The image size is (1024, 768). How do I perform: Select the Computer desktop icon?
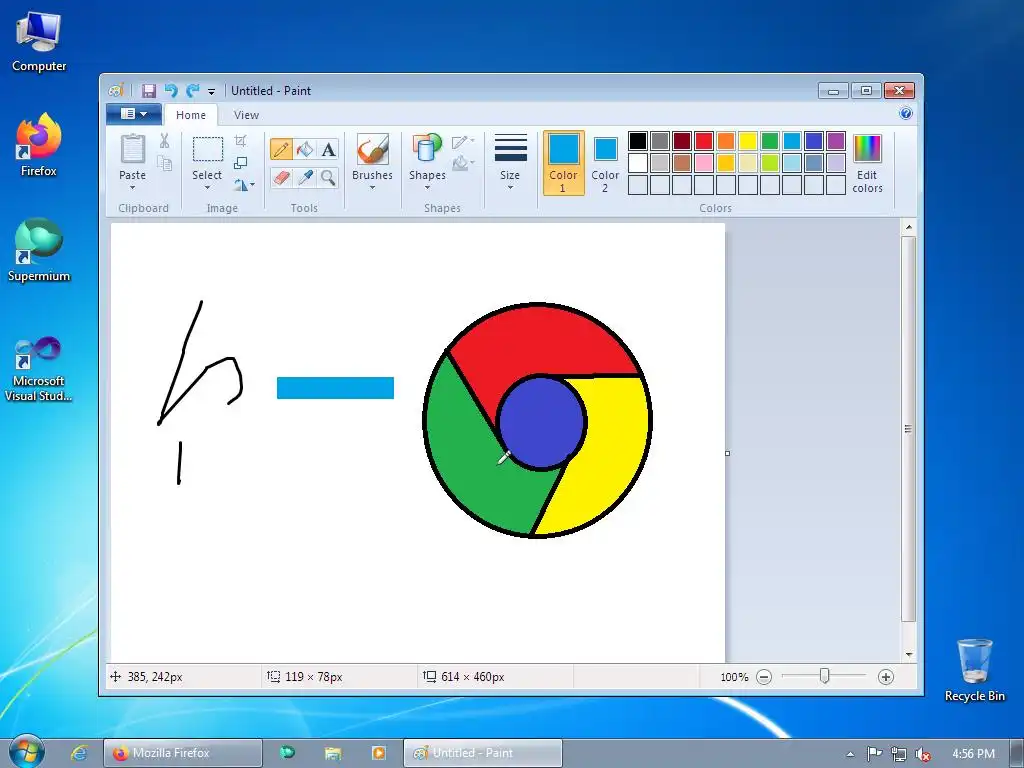click(39, 42)
